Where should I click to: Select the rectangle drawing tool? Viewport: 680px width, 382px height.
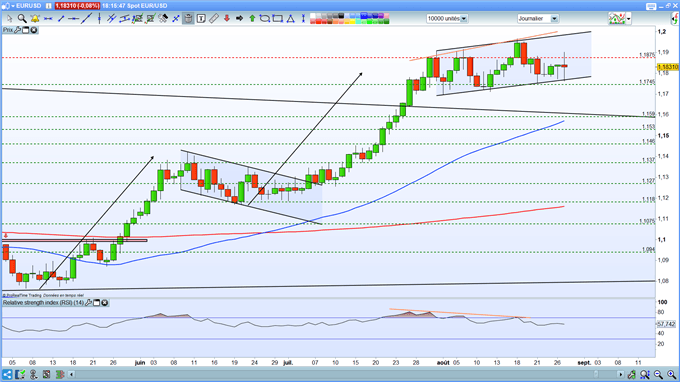(x=278, y=19)
